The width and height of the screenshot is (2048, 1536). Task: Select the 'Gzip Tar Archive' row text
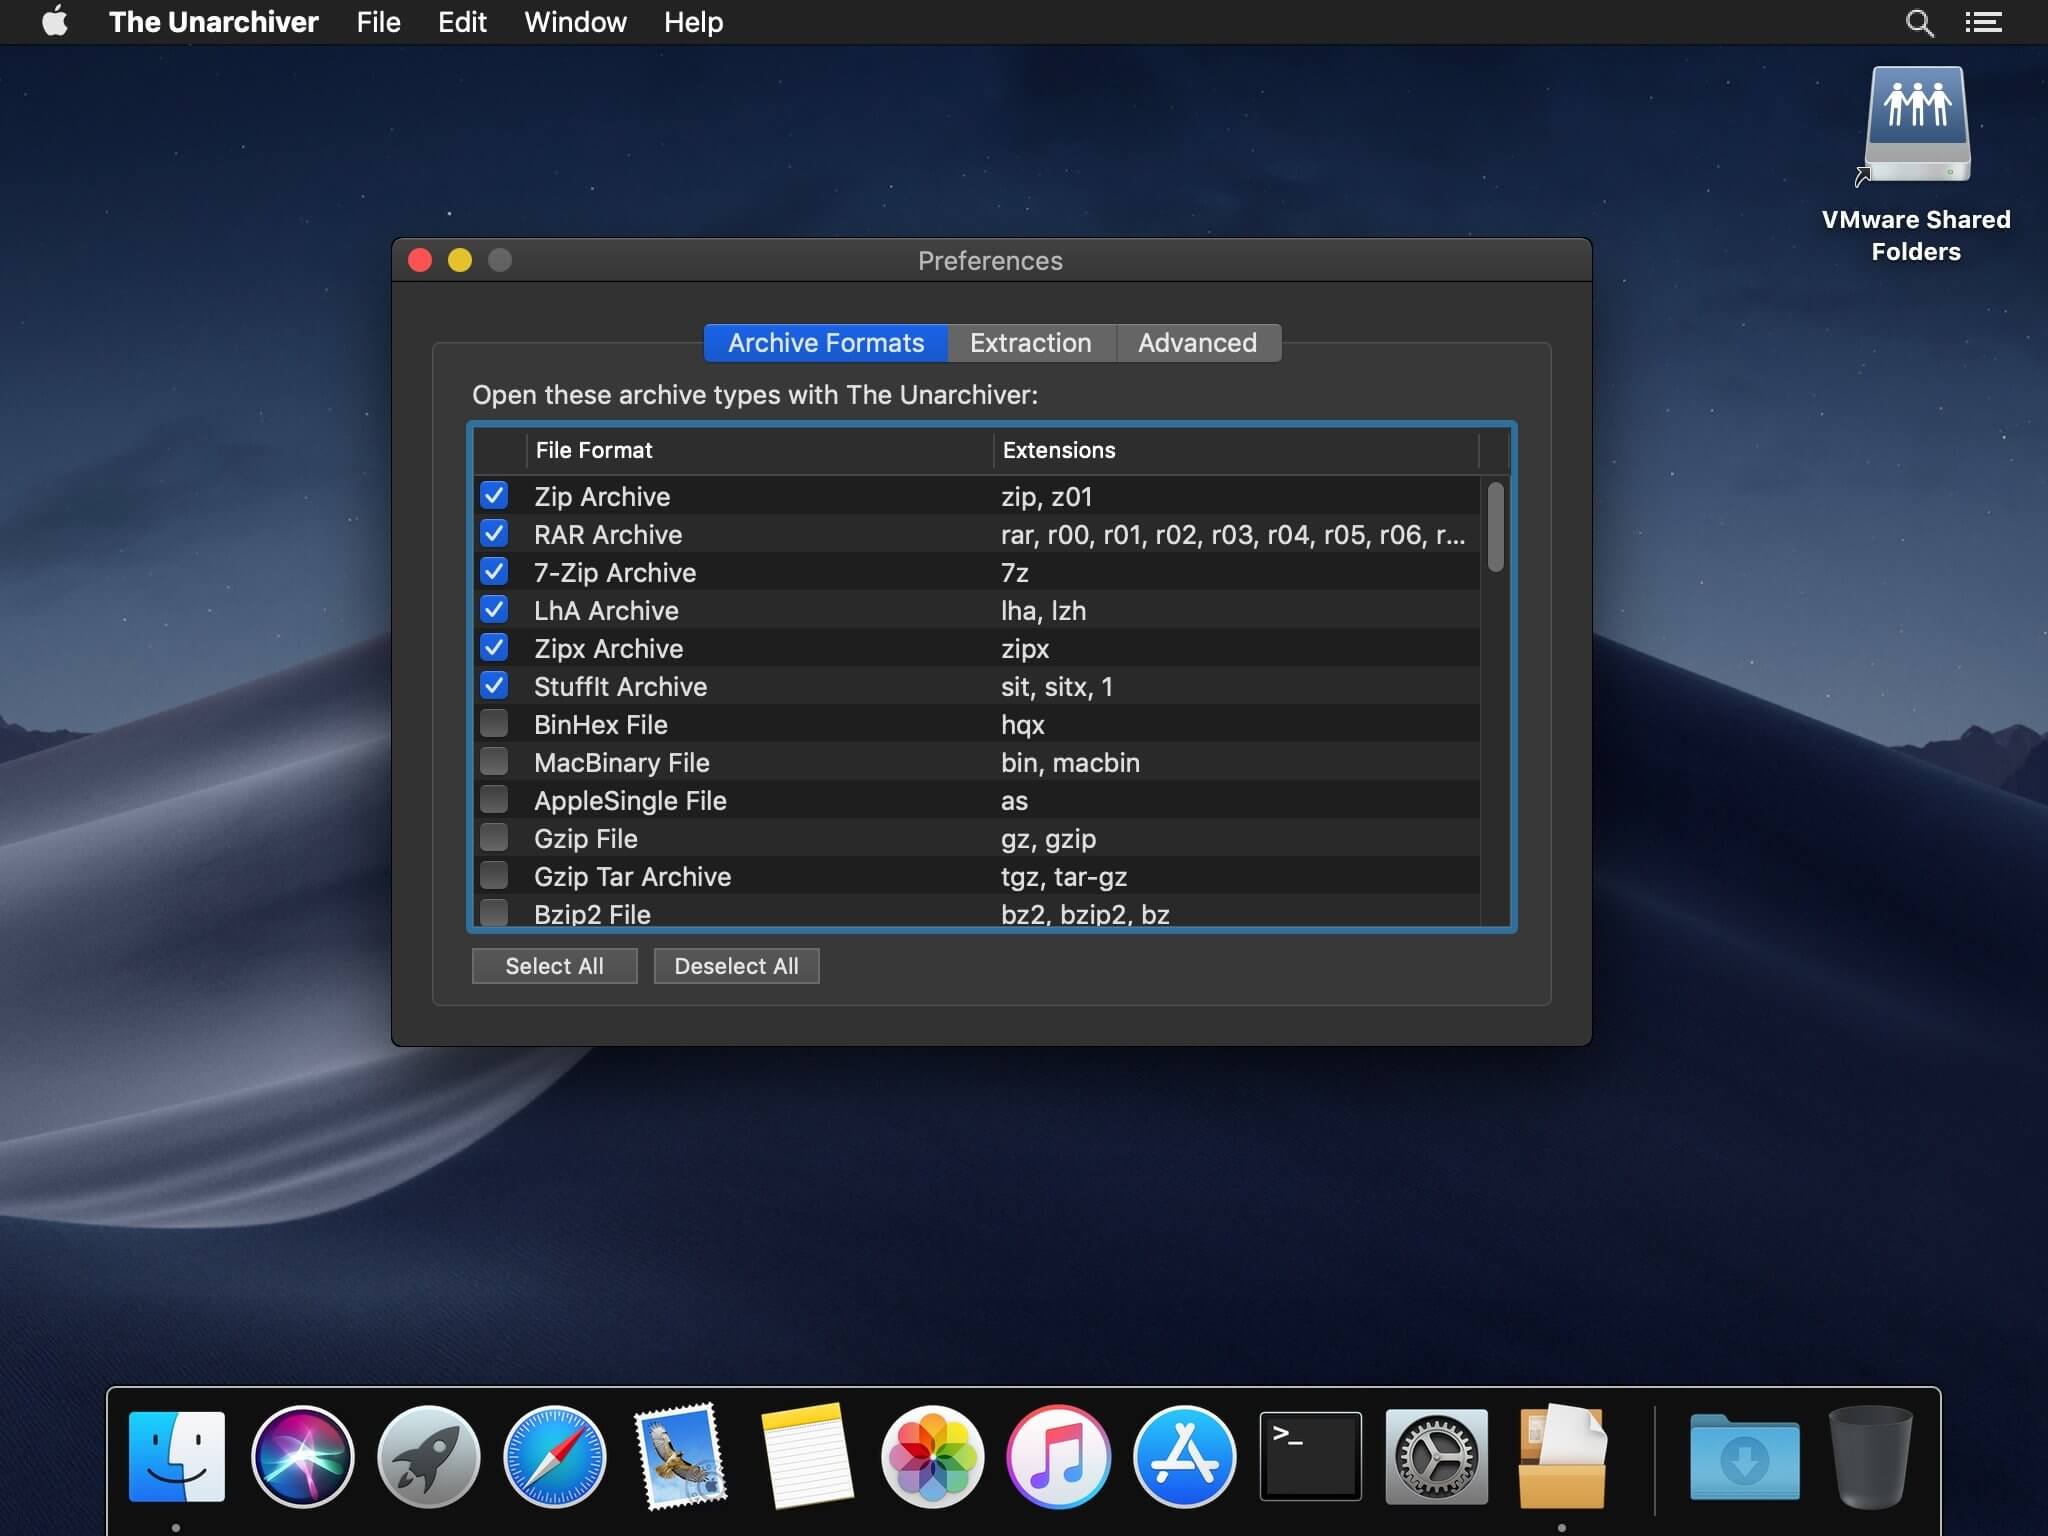click(633, 876)
